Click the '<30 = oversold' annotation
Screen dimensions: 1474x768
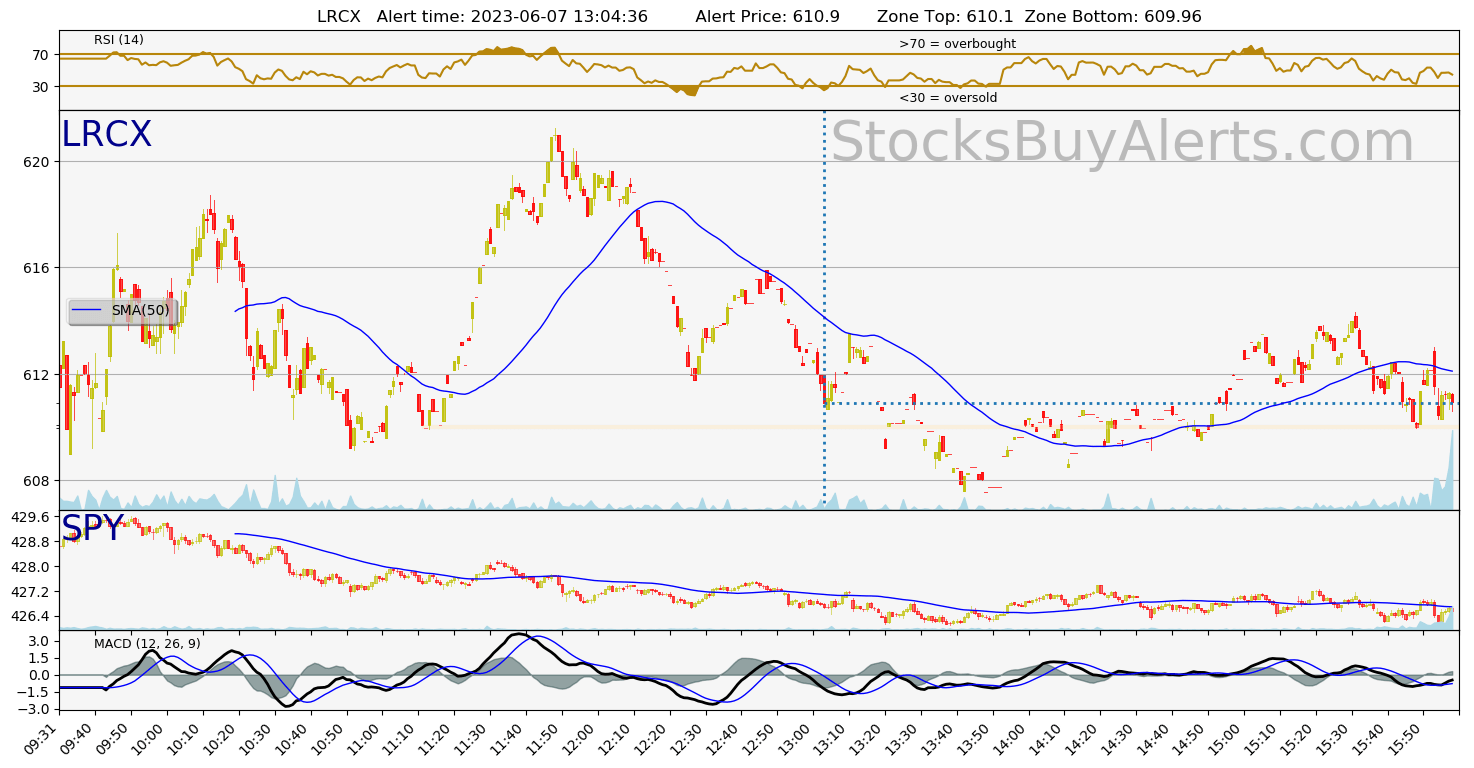coord(948,98)
